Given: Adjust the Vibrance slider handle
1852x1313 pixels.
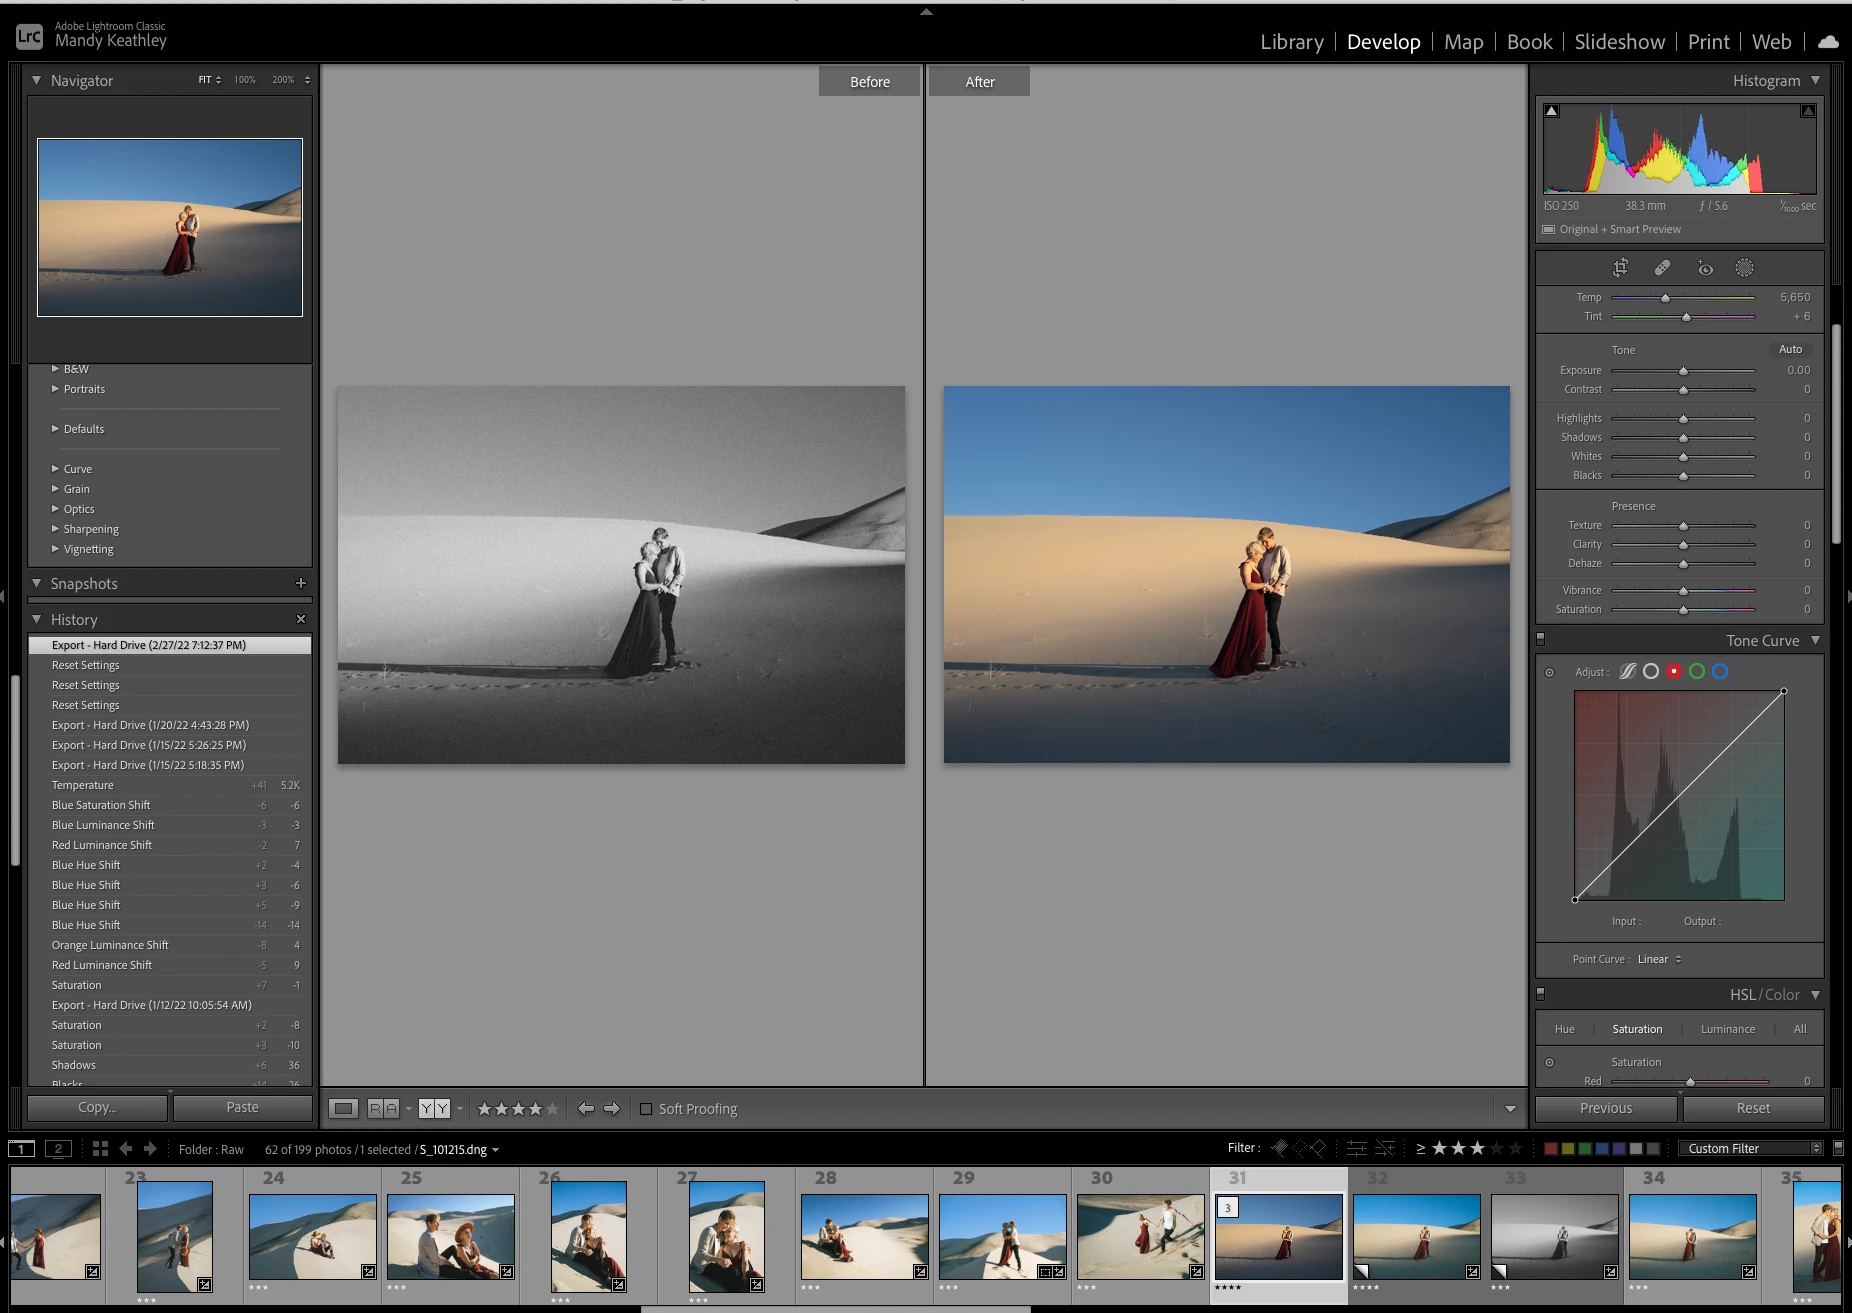Looking at the screenshot, I should pyautogui.click(x=1683, y=591).
